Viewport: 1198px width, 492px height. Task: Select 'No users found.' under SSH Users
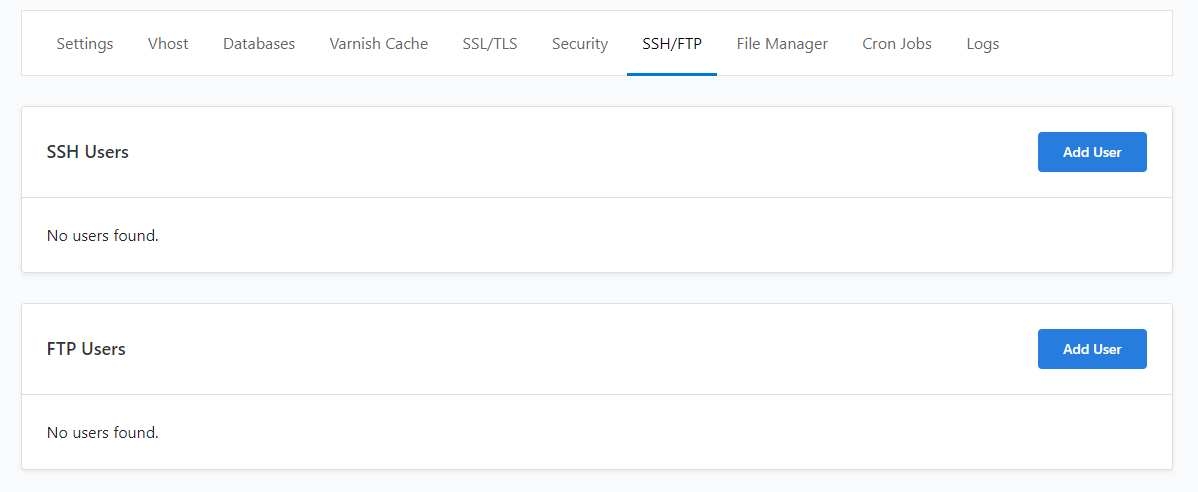coord(102,235)
